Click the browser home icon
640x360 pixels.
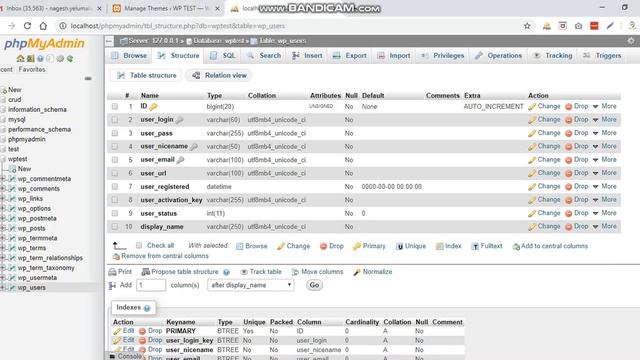[43, 26]
